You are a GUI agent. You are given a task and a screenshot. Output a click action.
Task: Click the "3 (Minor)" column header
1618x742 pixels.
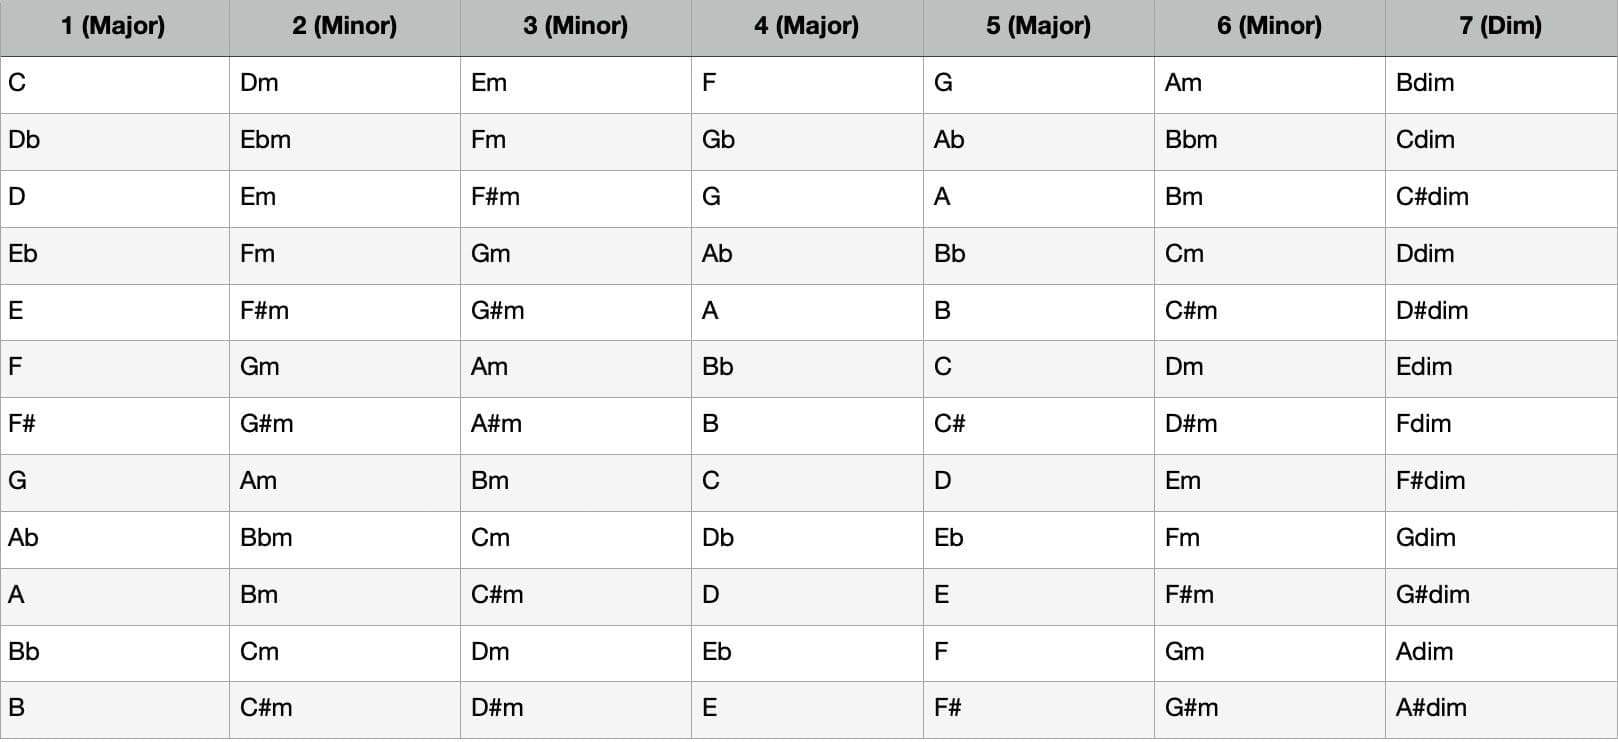tap(575, 26)
